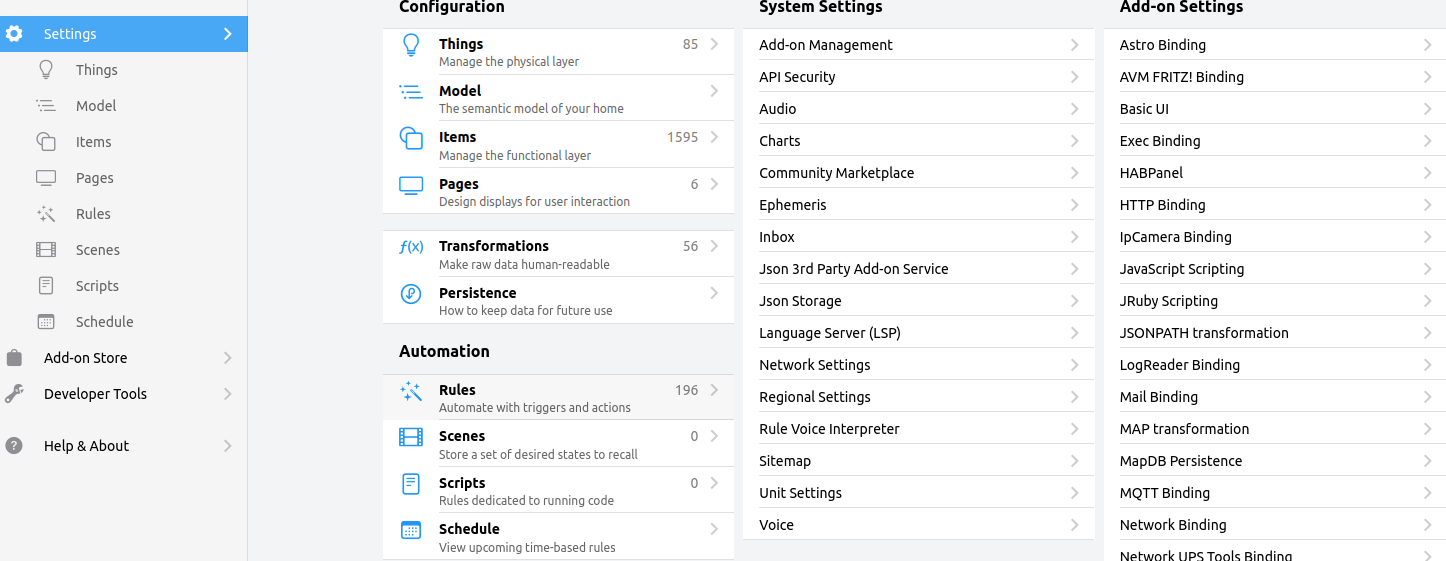1446x561 pixels.
Task: Click the Scenes film icon under Automation
Action: 411,437
